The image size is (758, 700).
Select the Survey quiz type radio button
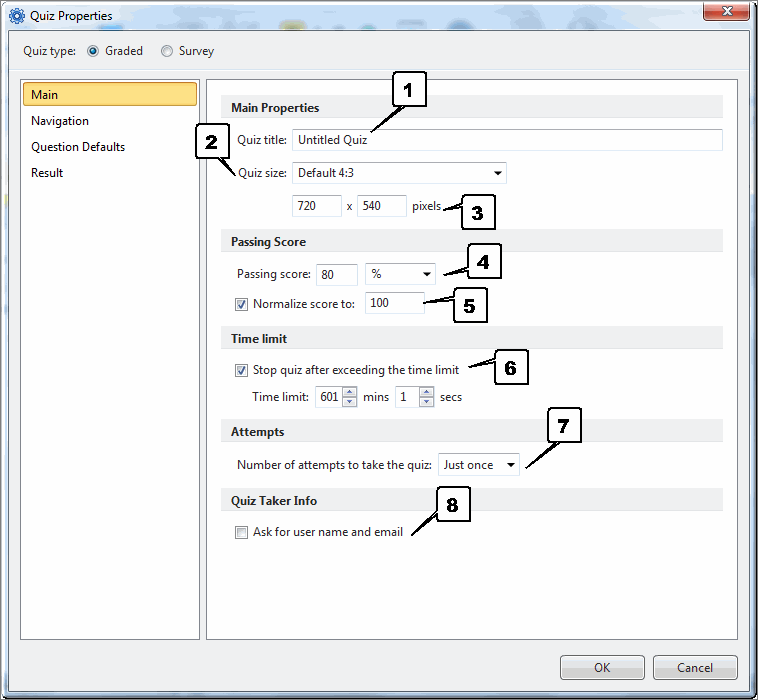pos(167,51)
